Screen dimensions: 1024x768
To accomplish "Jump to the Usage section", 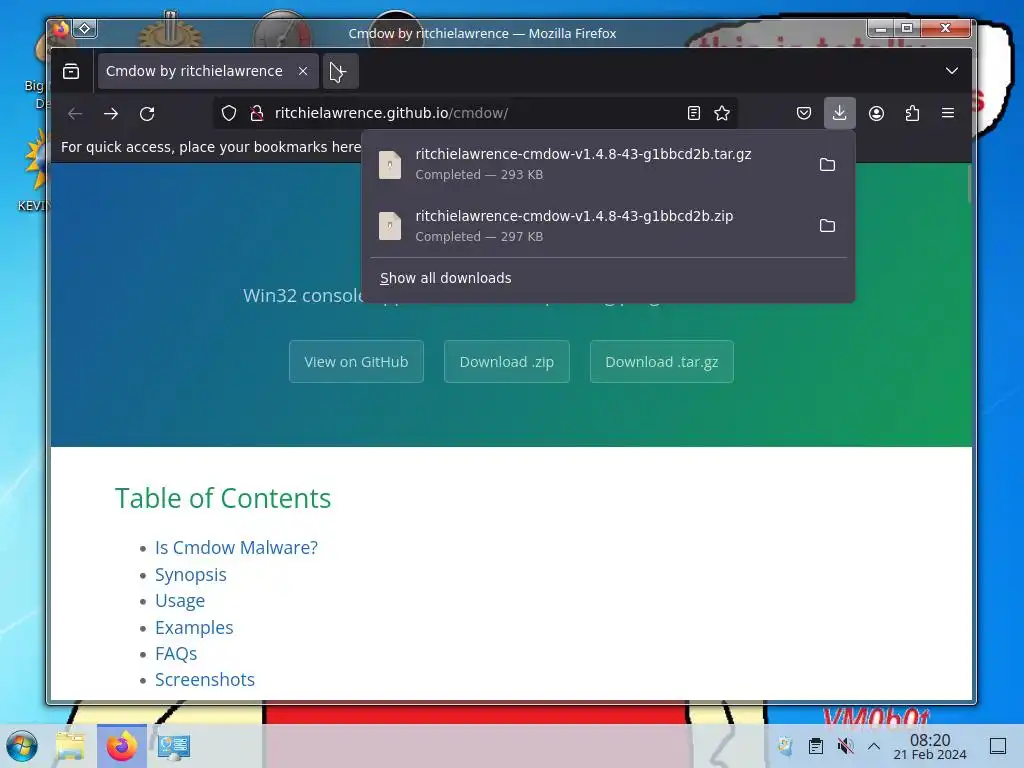I will [x=180, y=601].
